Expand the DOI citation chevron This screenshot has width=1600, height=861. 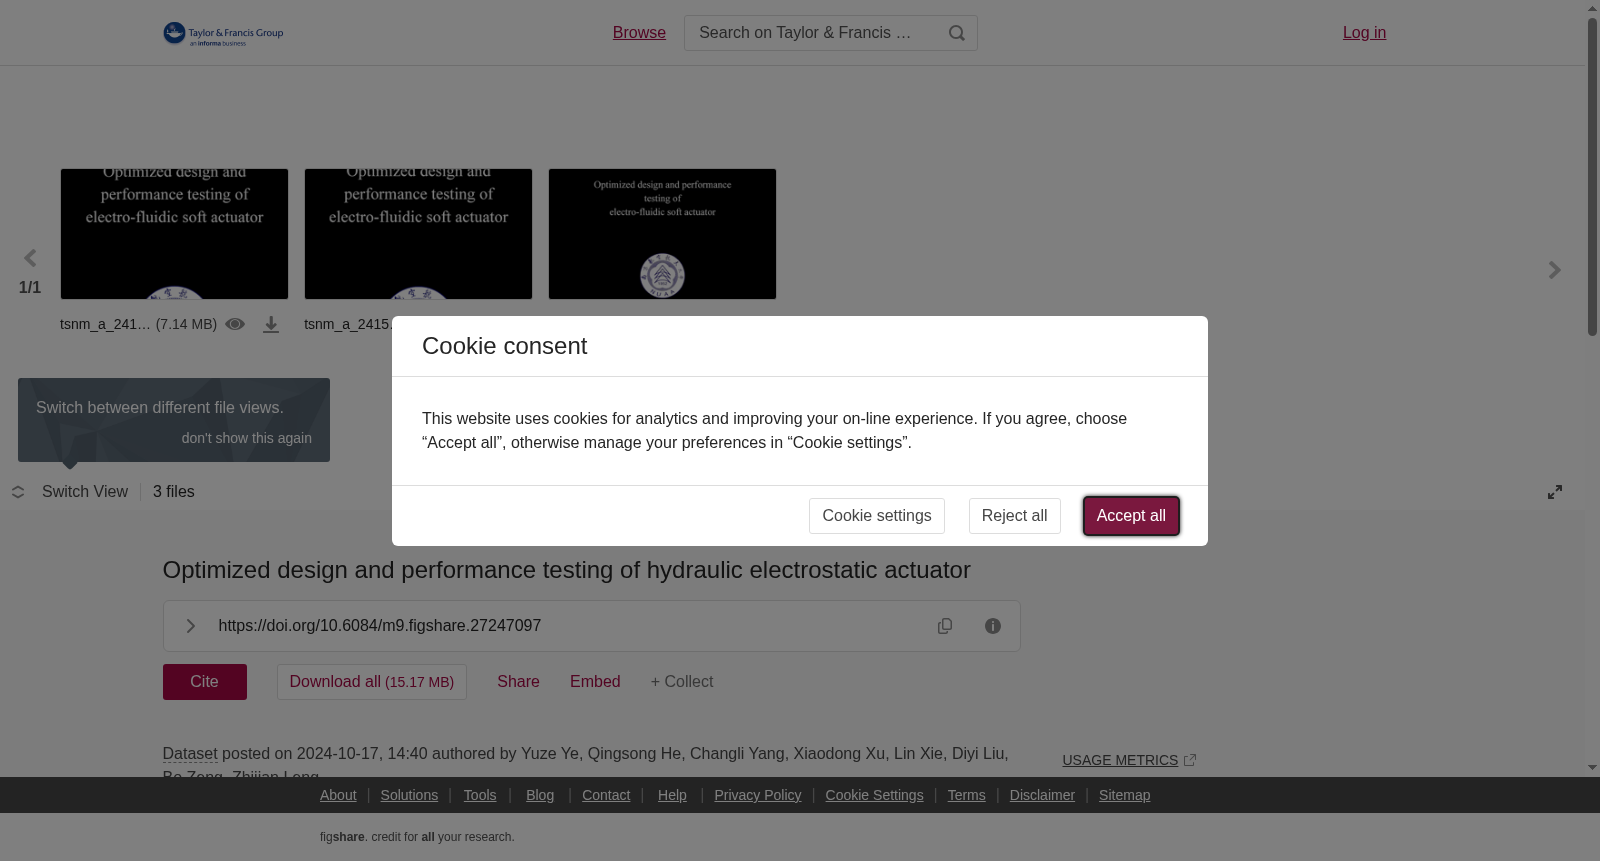point(190,626)
